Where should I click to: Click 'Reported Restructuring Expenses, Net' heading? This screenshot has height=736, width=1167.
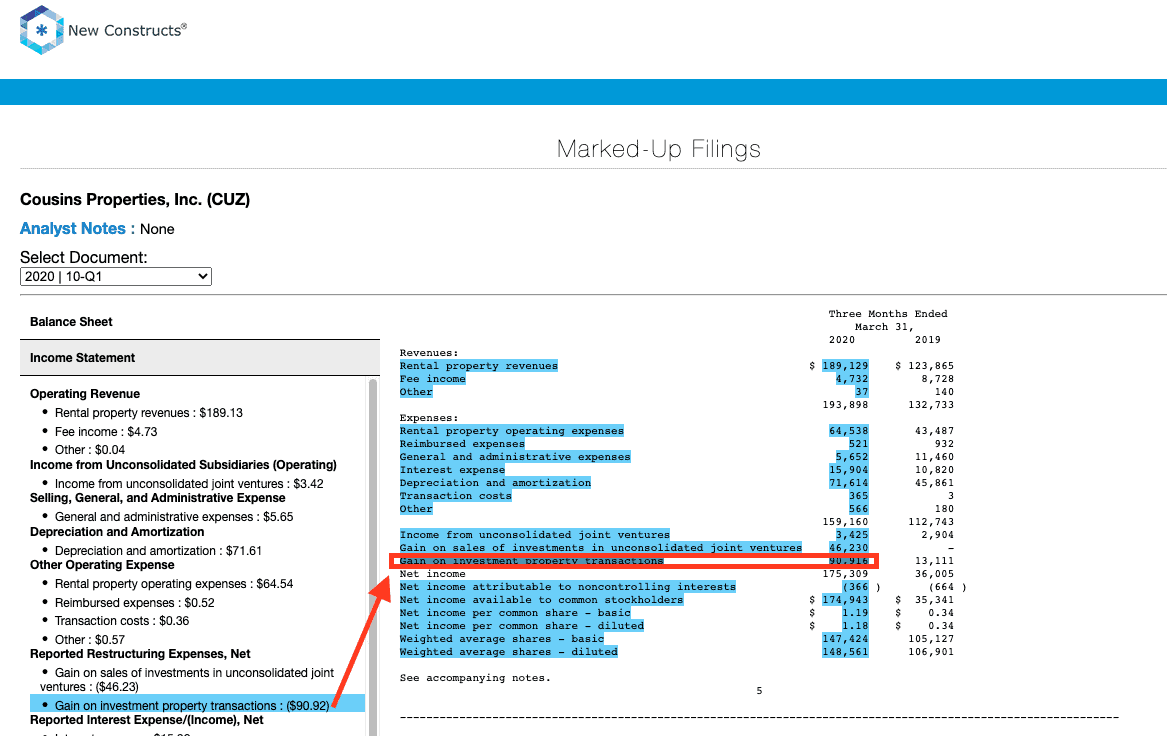coord(140,653)
